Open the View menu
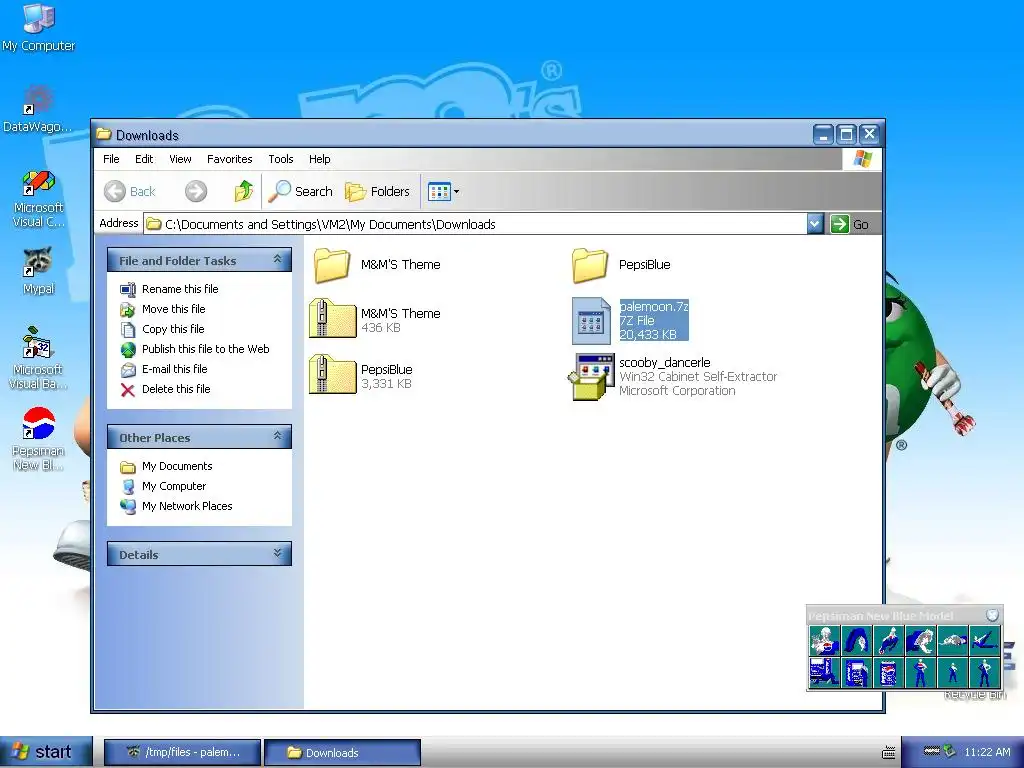 (180, 159)
